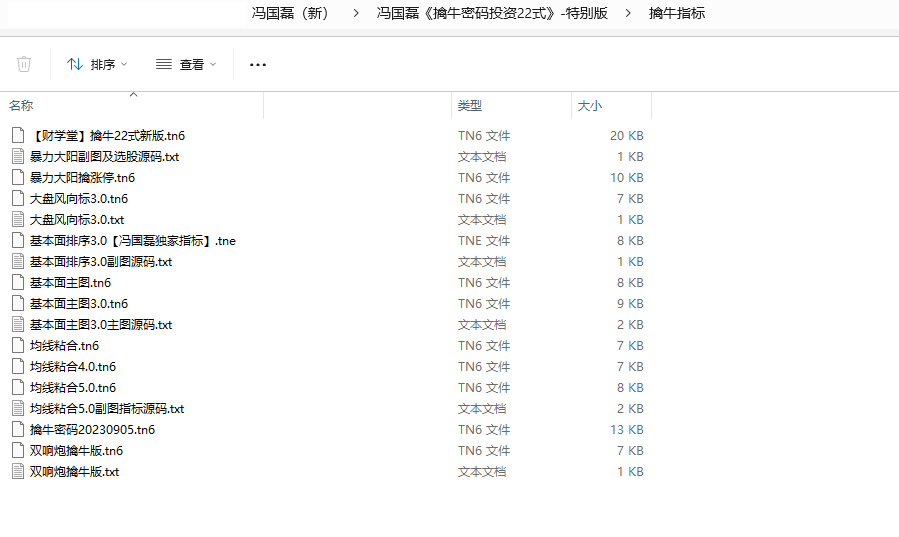Viewport: 899px width, 537px height.
Task: Click text document icon of 大盘风向标3.0.txt
Action: pyautogui.click(x=18, y=219)
